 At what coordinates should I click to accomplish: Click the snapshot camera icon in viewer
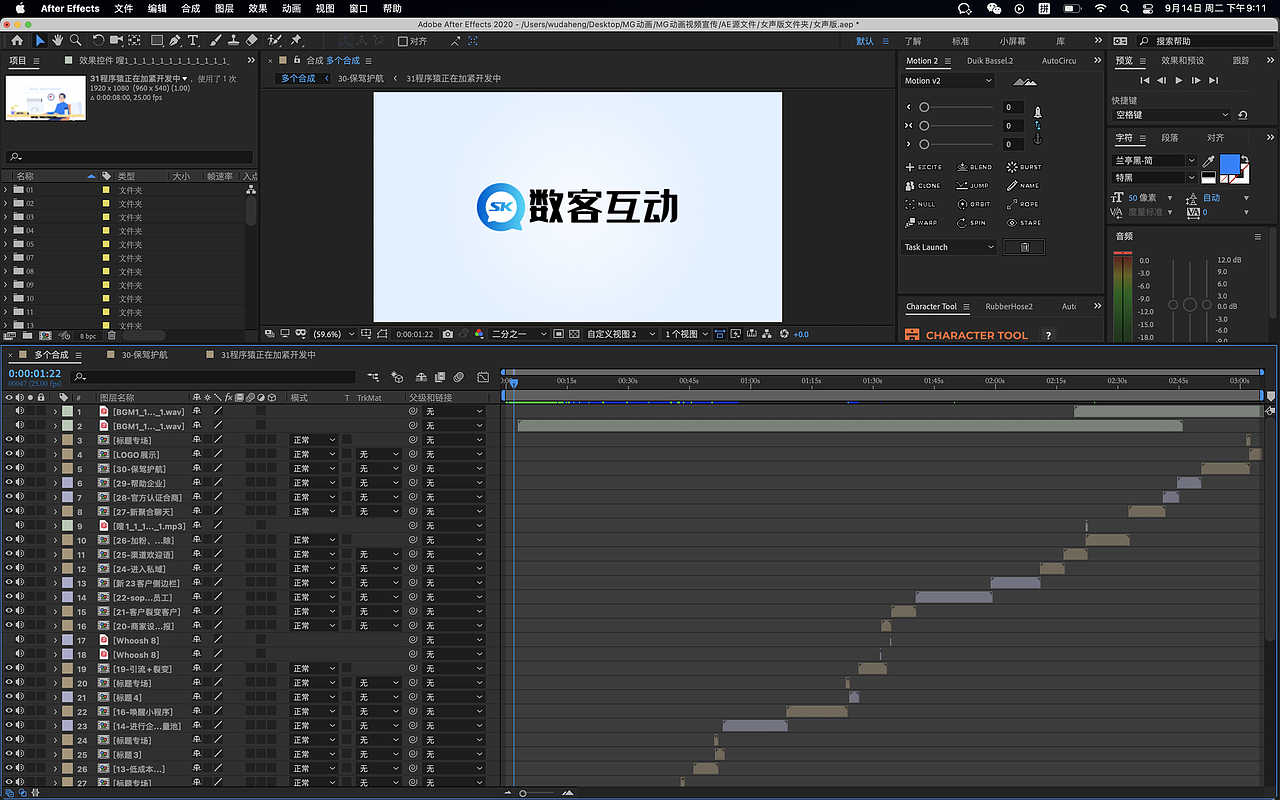coord(448,334)
